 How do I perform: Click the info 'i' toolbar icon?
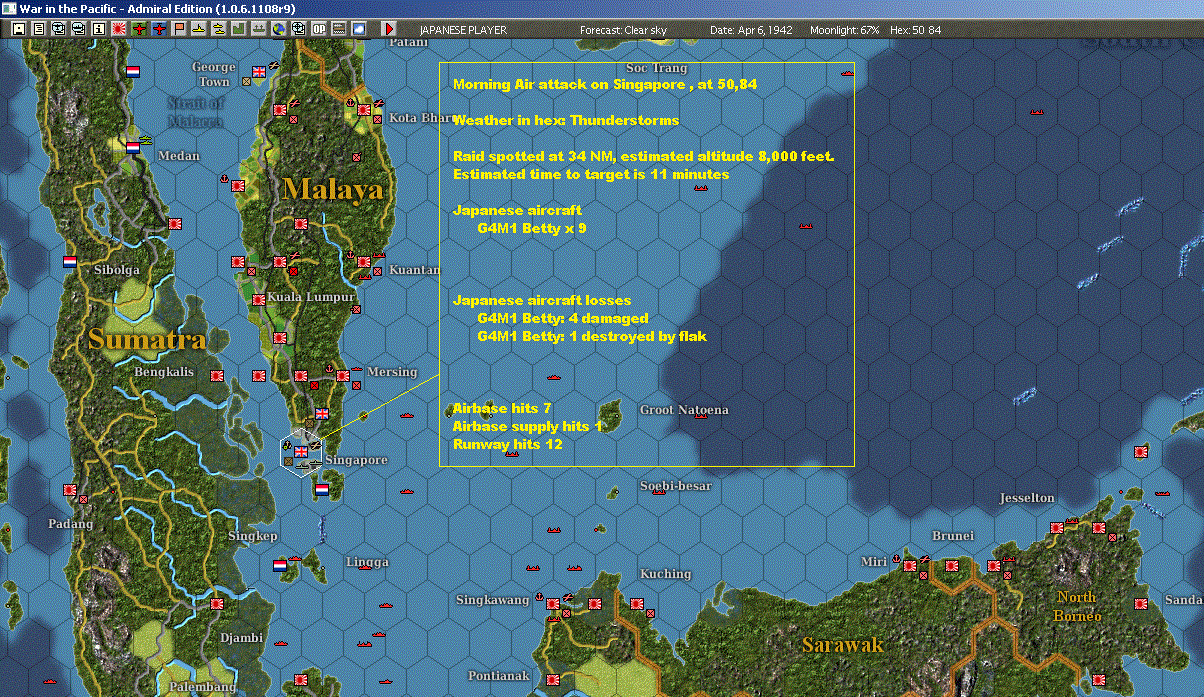99,30
